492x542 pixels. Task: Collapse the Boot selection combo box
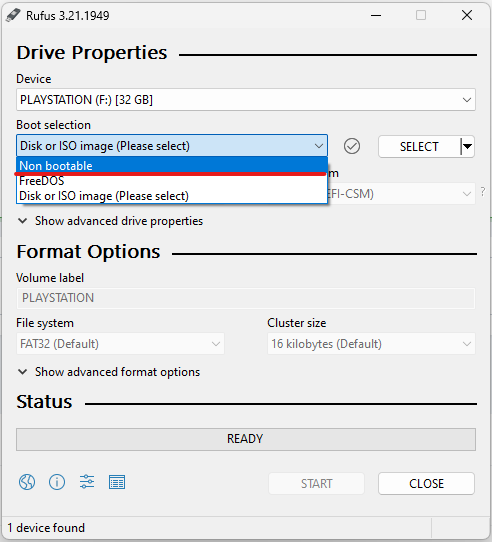coord(172,146)
